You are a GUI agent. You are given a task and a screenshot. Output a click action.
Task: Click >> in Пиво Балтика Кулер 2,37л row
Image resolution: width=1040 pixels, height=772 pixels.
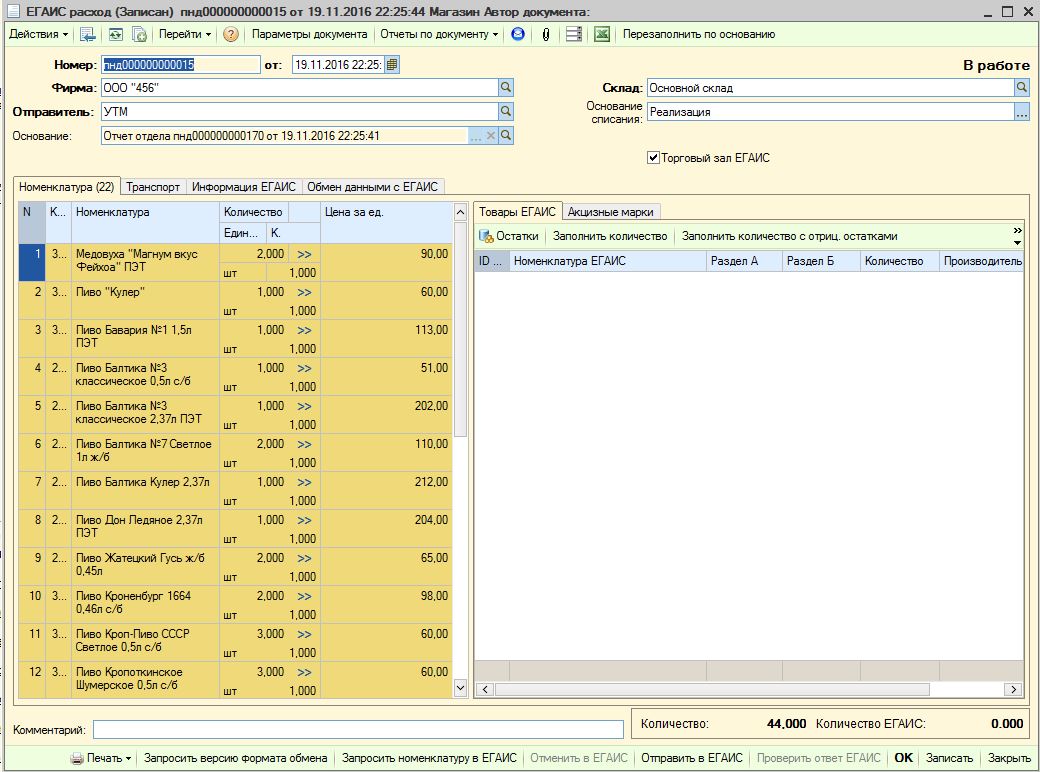tap(304, 482)
